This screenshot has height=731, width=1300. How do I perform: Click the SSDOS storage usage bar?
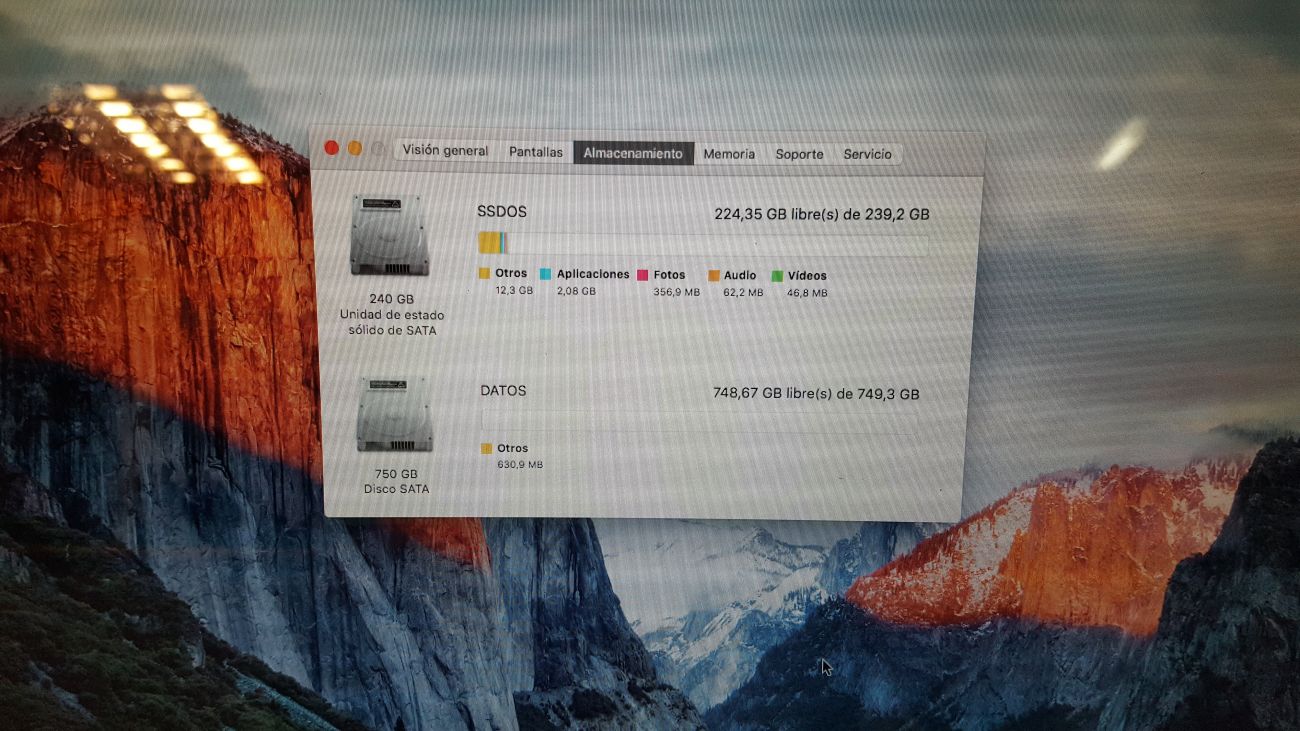pos(703,243)
